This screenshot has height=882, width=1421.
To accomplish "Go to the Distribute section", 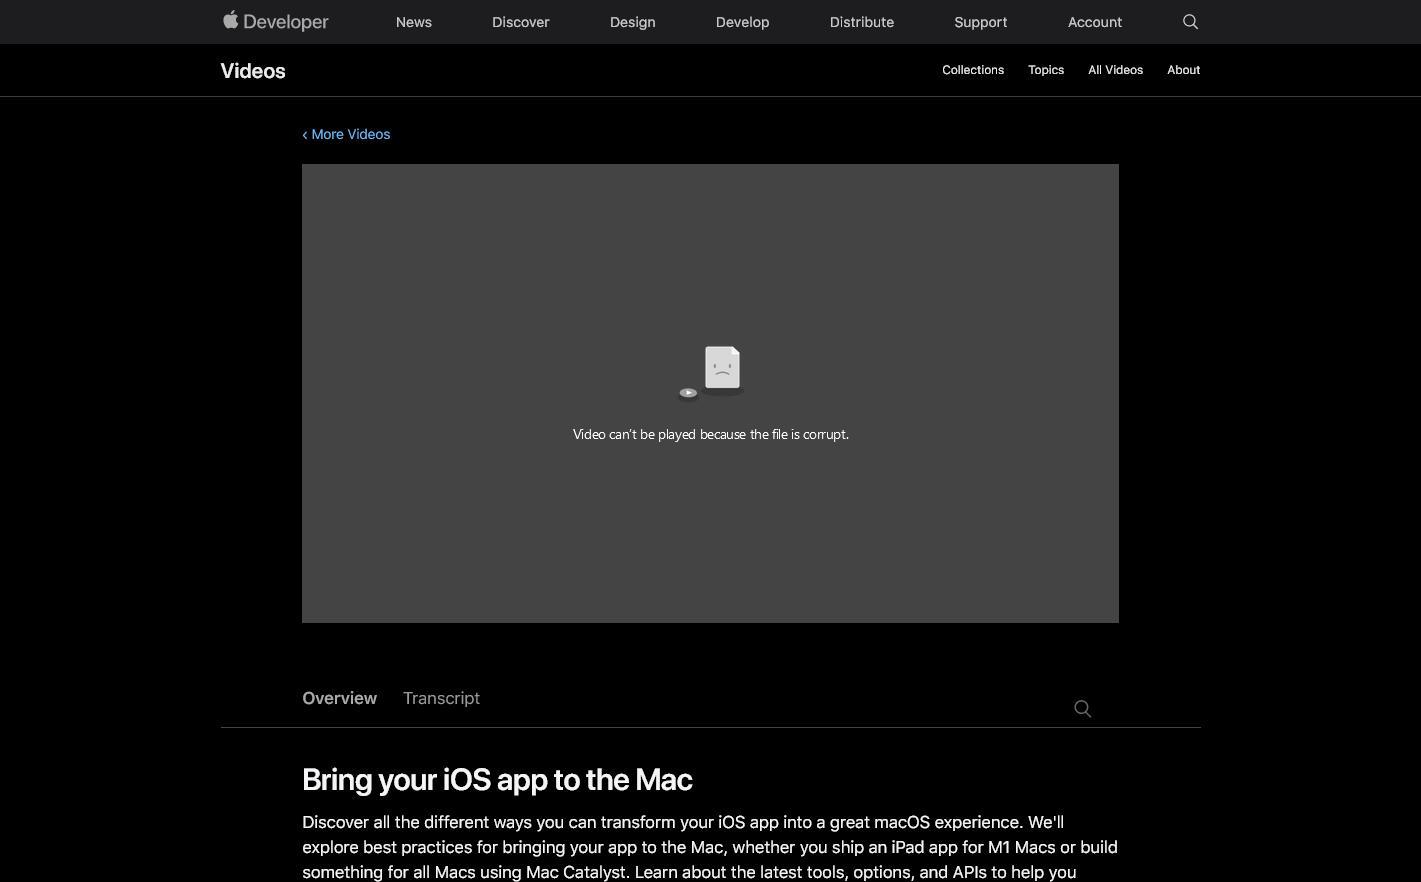I will pos(861,22).
